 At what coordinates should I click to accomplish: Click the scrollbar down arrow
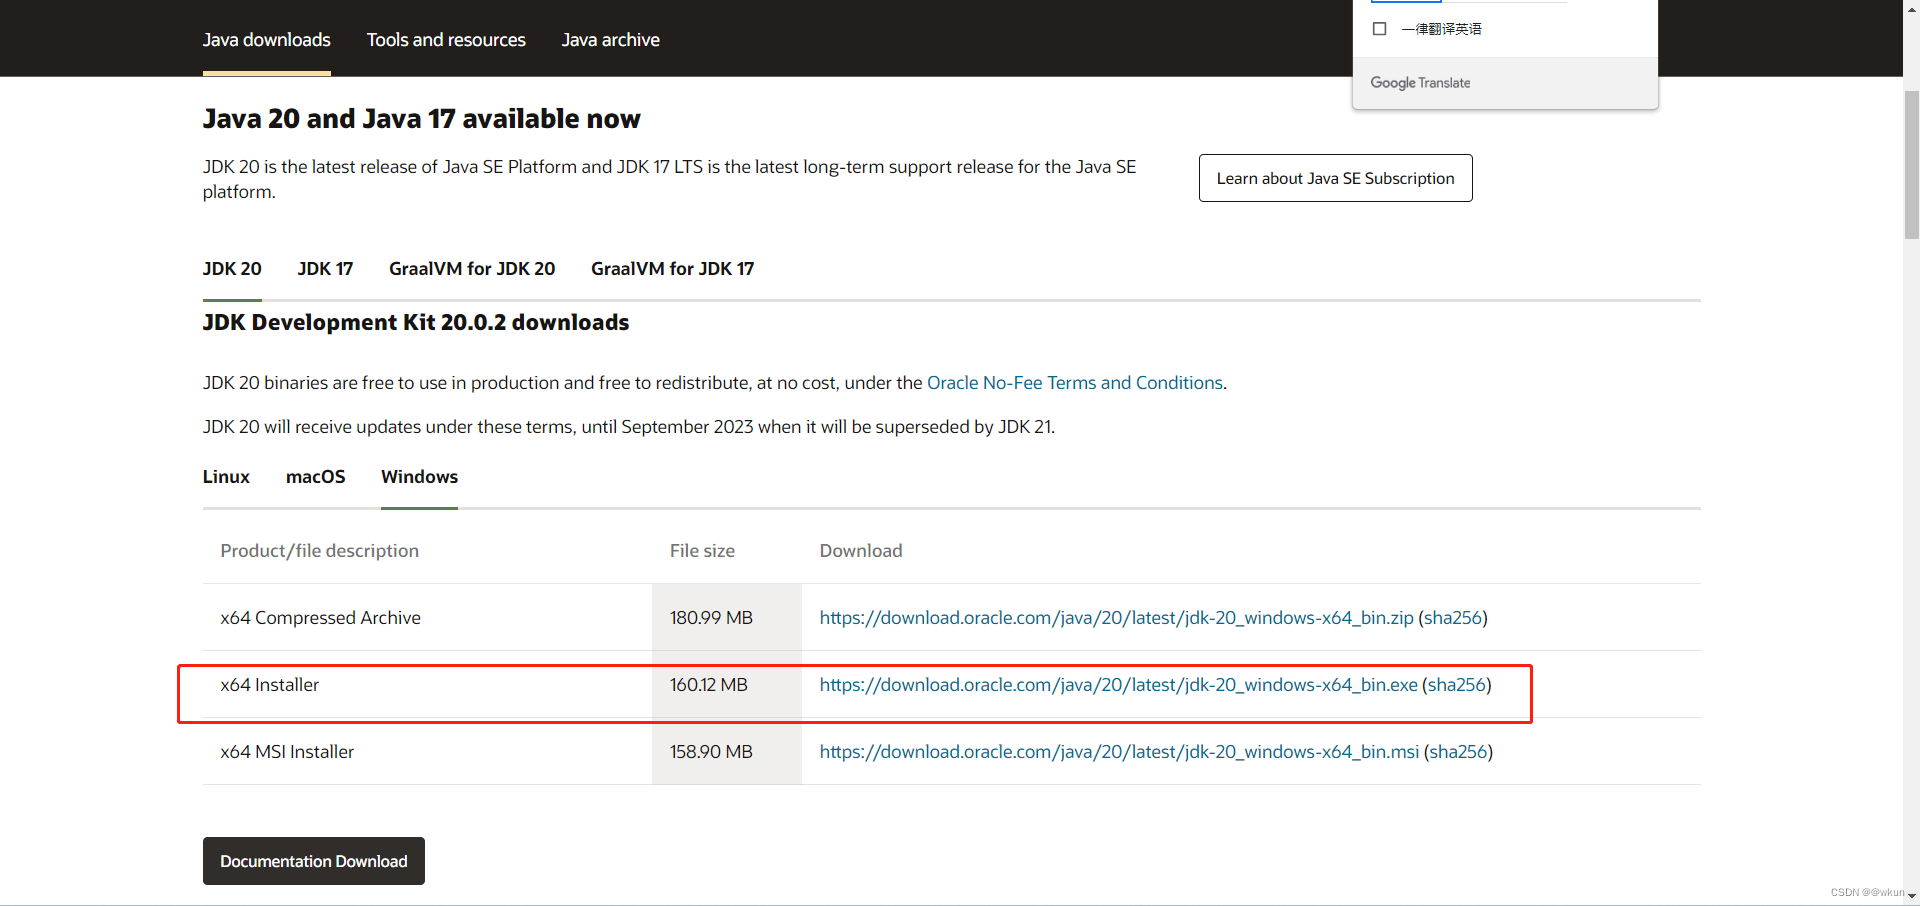[1911, 897]
